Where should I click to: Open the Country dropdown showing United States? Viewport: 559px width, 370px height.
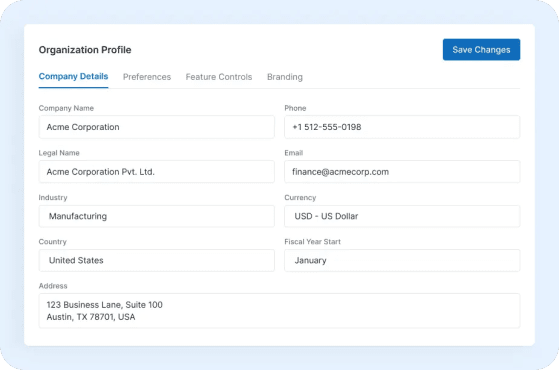[x=157, y=260]
